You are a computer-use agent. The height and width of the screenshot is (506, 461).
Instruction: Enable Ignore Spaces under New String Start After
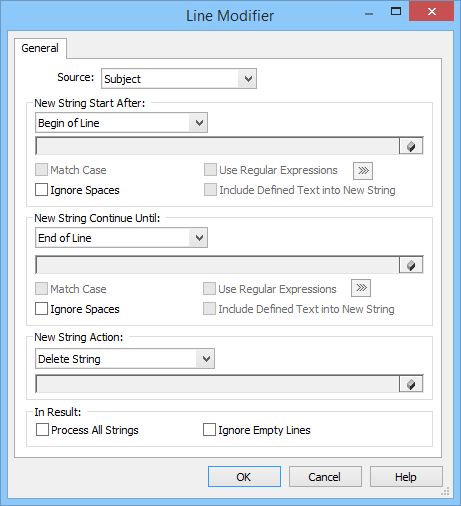click(x=41, y=190)
